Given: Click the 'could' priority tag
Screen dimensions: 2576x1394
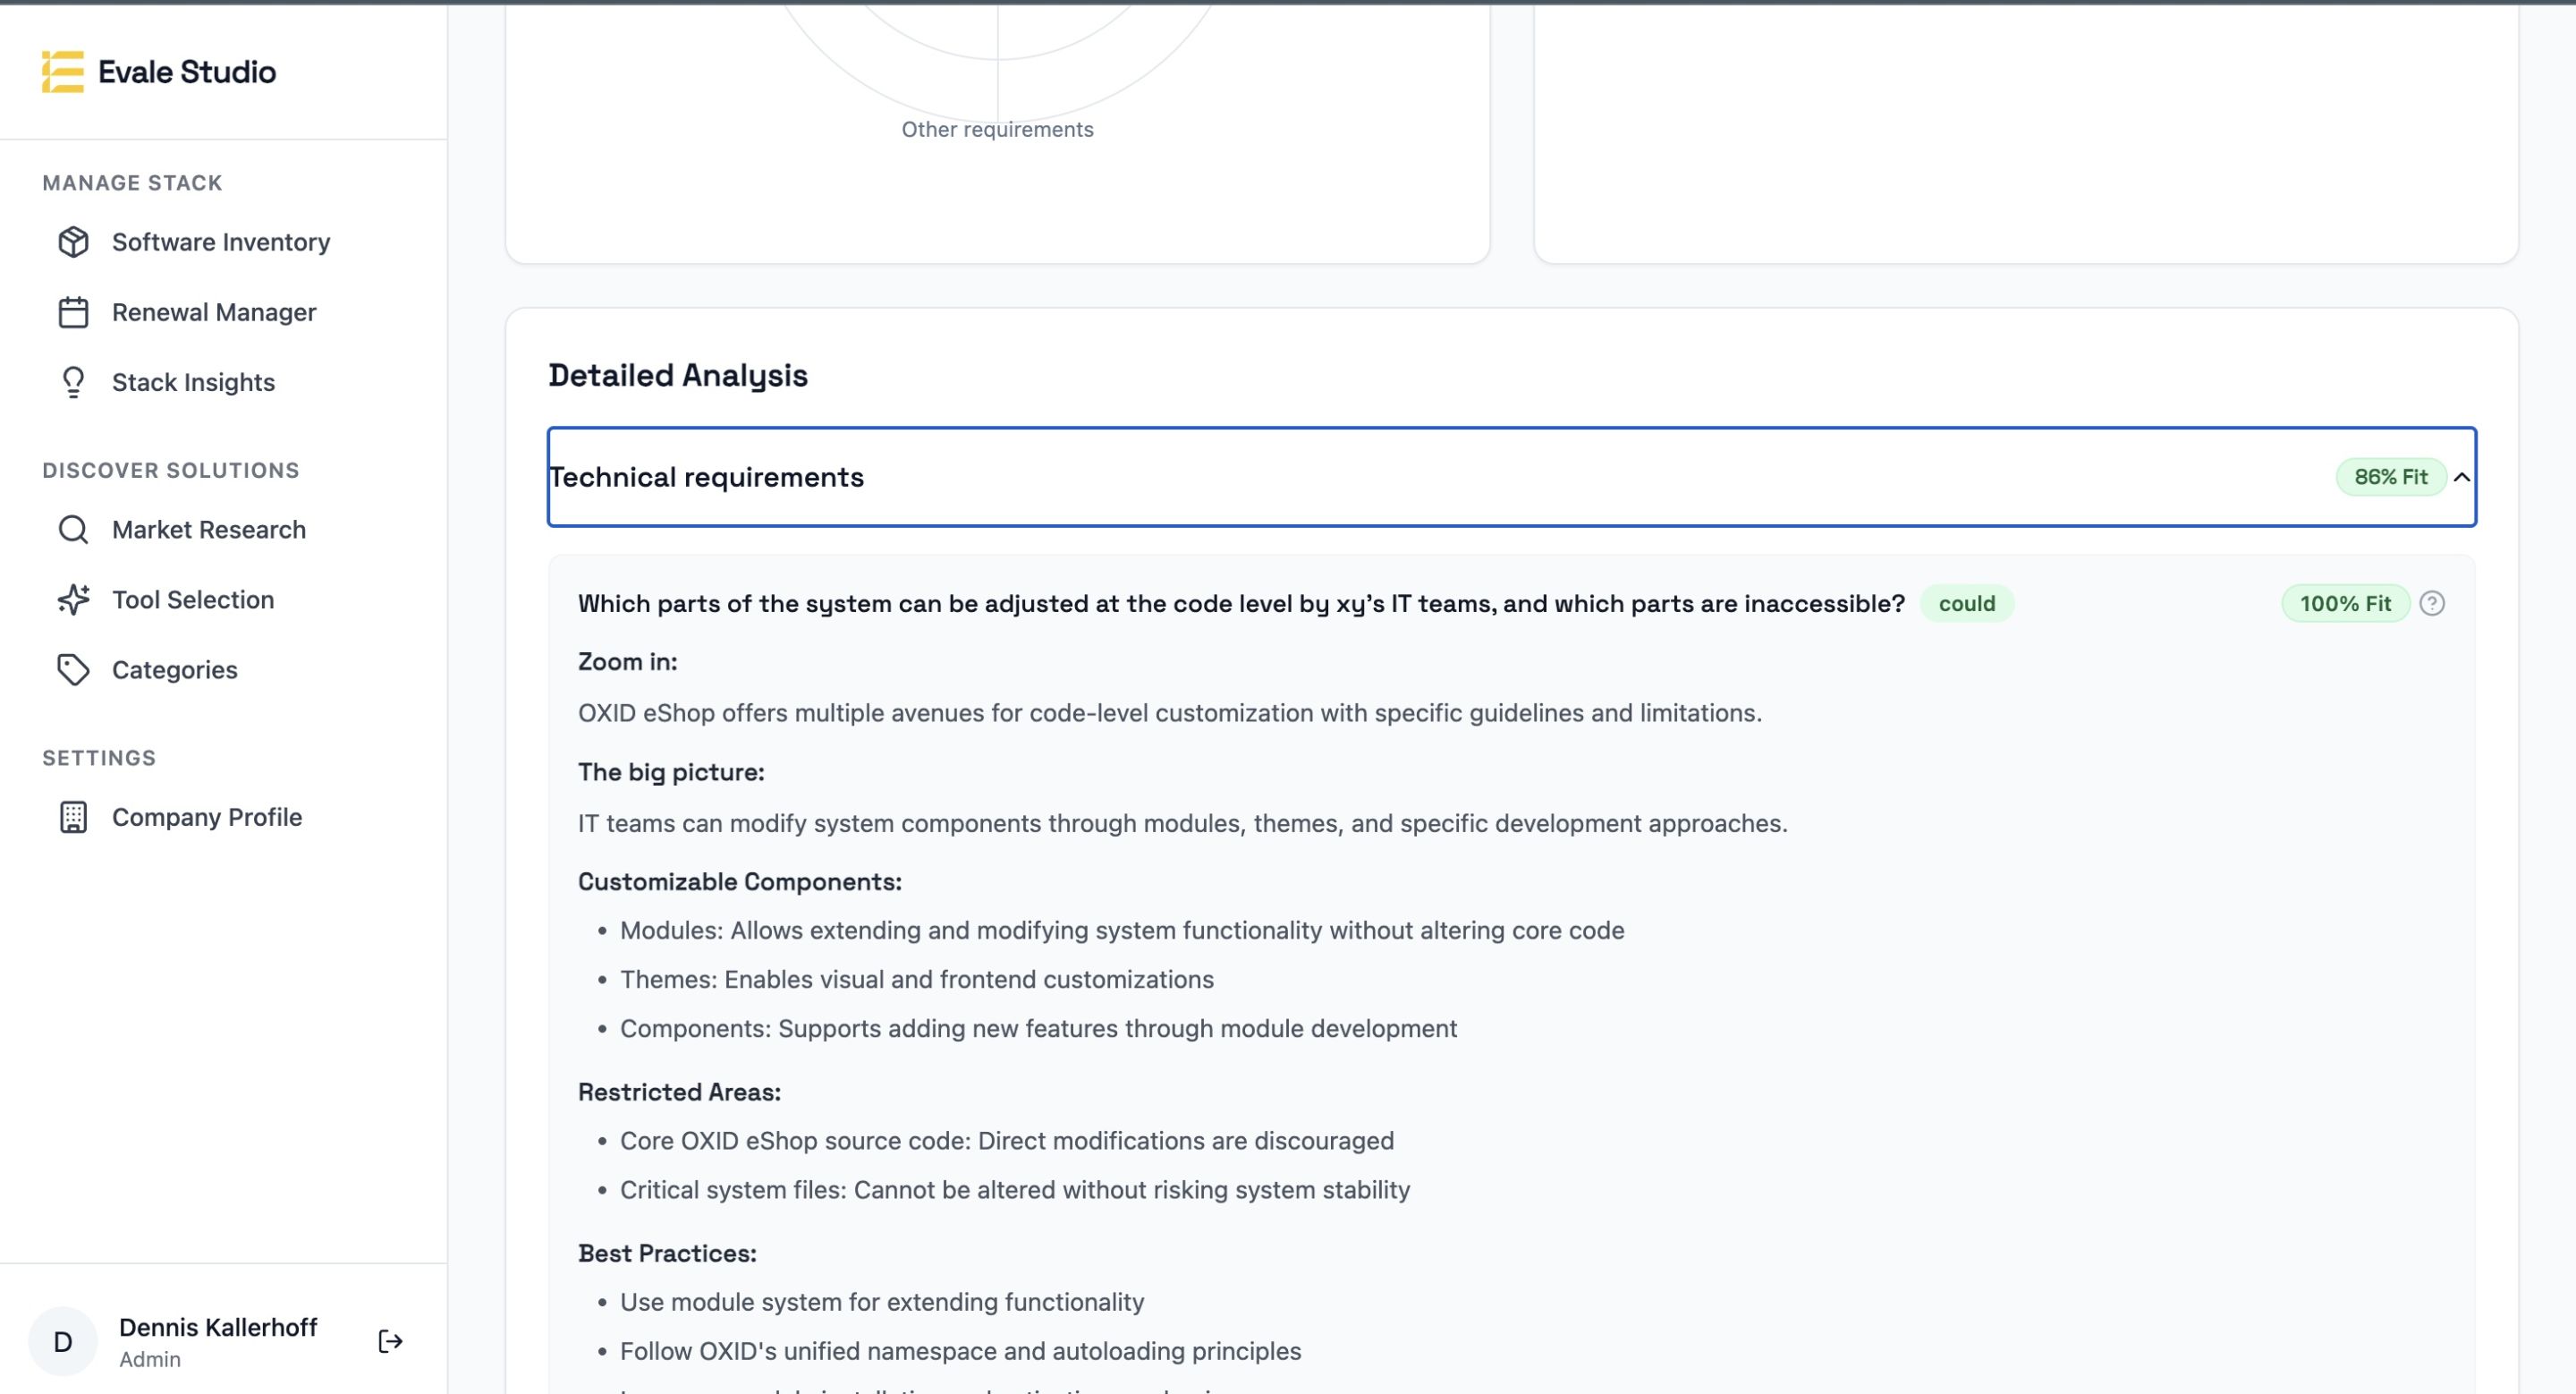Looking at the screenshot, I should pos(1966,604).
